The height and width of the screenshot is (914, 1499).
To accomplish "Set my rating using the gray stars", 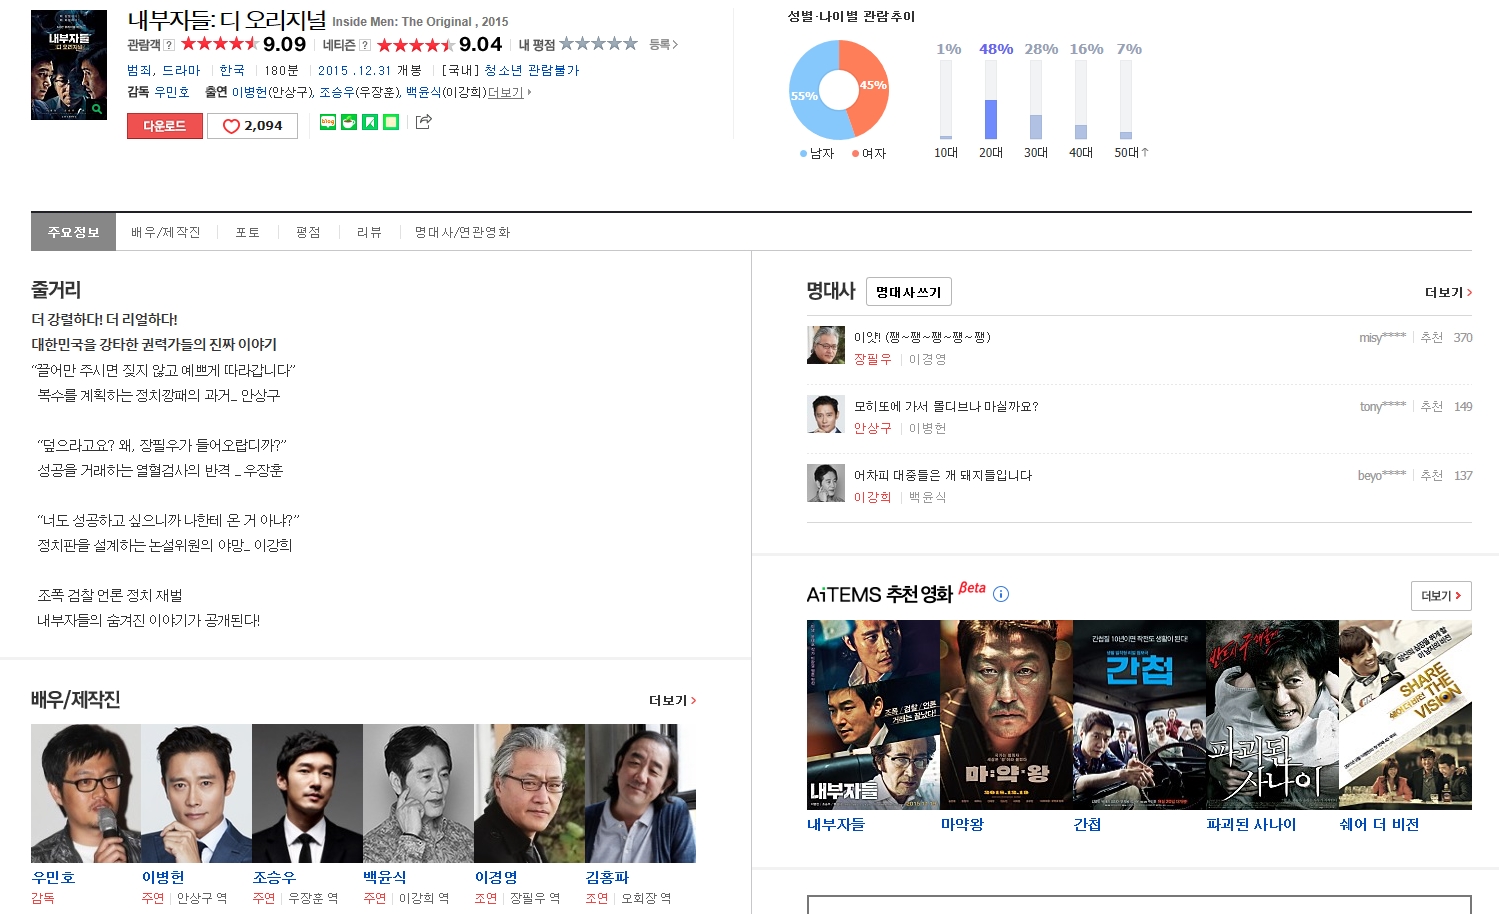I will coord(598,44).
